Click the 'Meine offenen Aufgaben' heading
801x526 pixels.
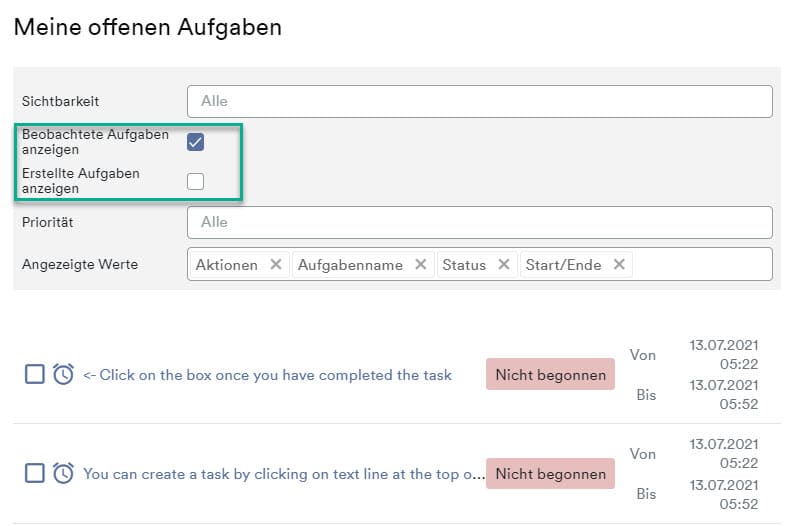pyautogui.click(x=148, y=27)
